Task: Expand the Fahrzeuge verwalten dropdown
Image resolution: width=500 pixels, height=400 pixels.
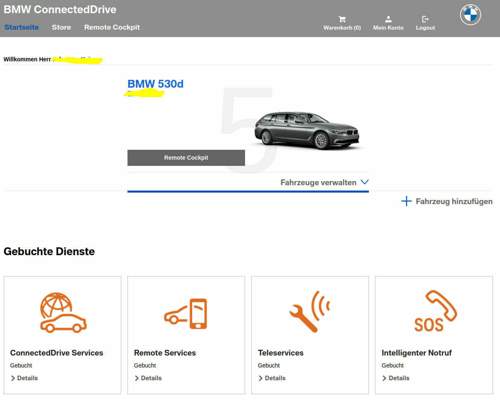Action: [324, 182]
